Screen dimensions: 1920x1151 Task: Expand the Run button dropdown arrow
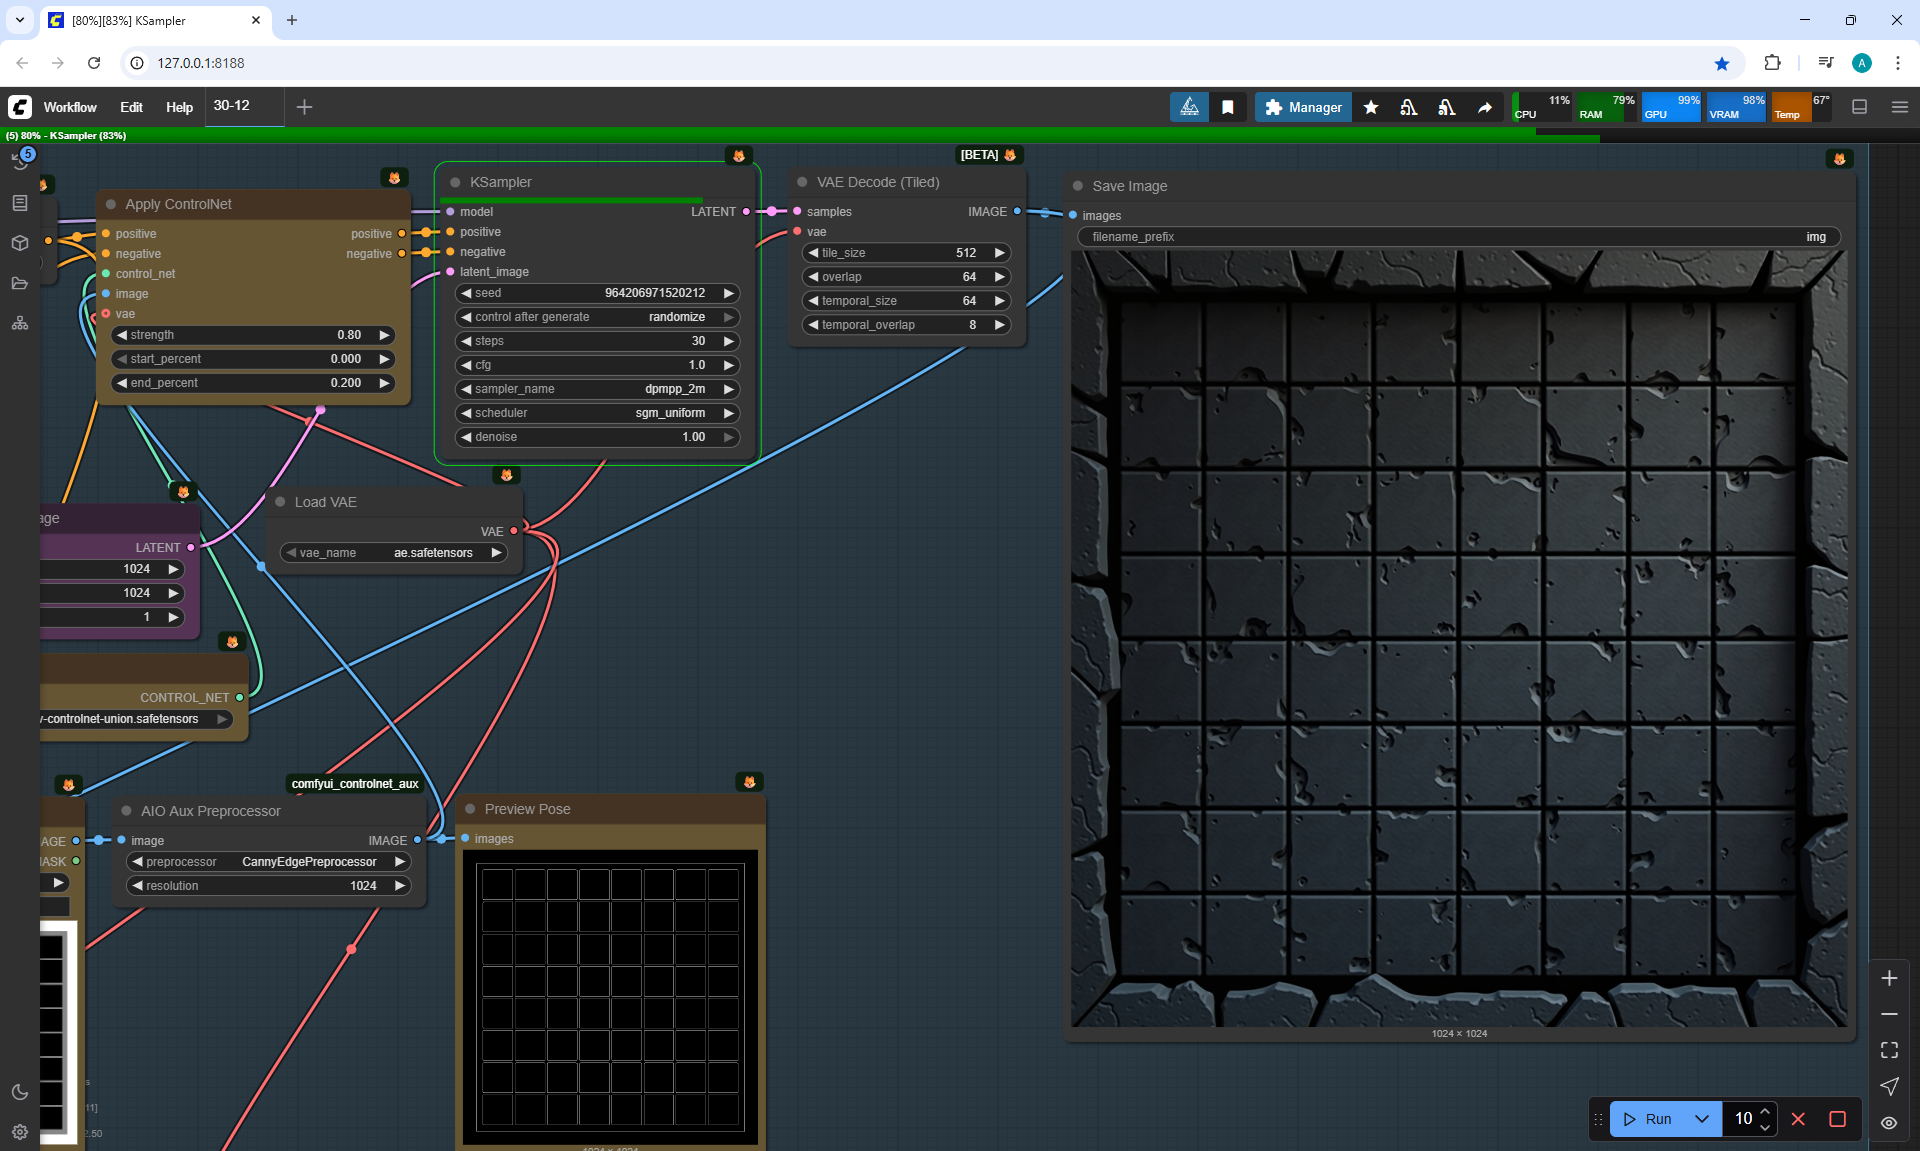[1701, 1119]
